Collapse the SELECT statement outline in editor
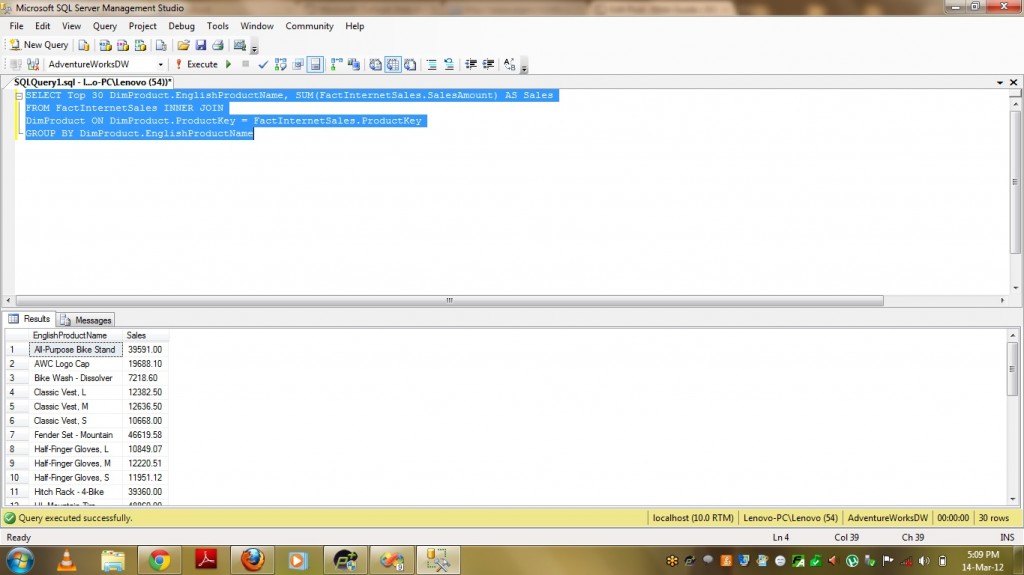Viewport: 1024px width, 575px height. pos(19,96)
